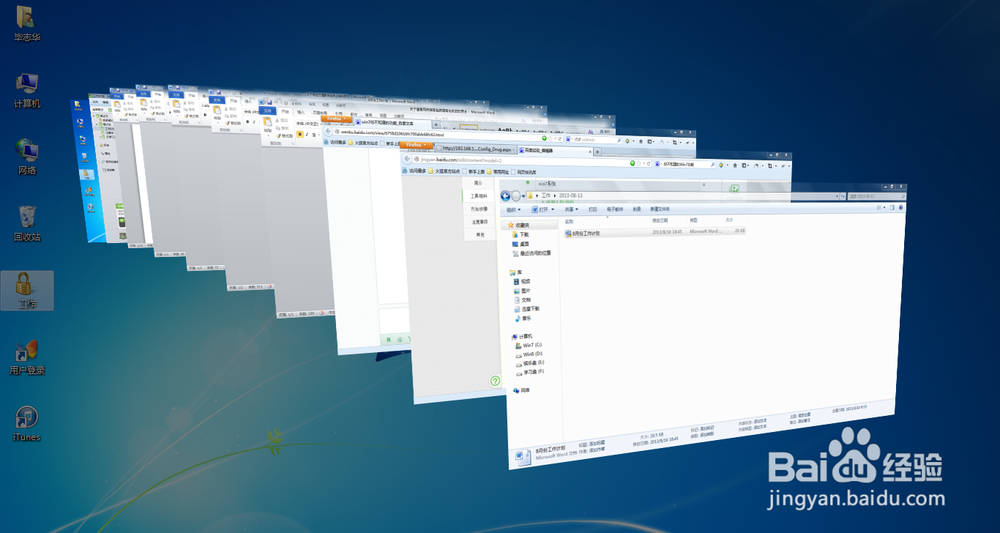Select the Win8 (D:) drive in Explorer
Screen dimensions: 1000x533
(531, 354)
